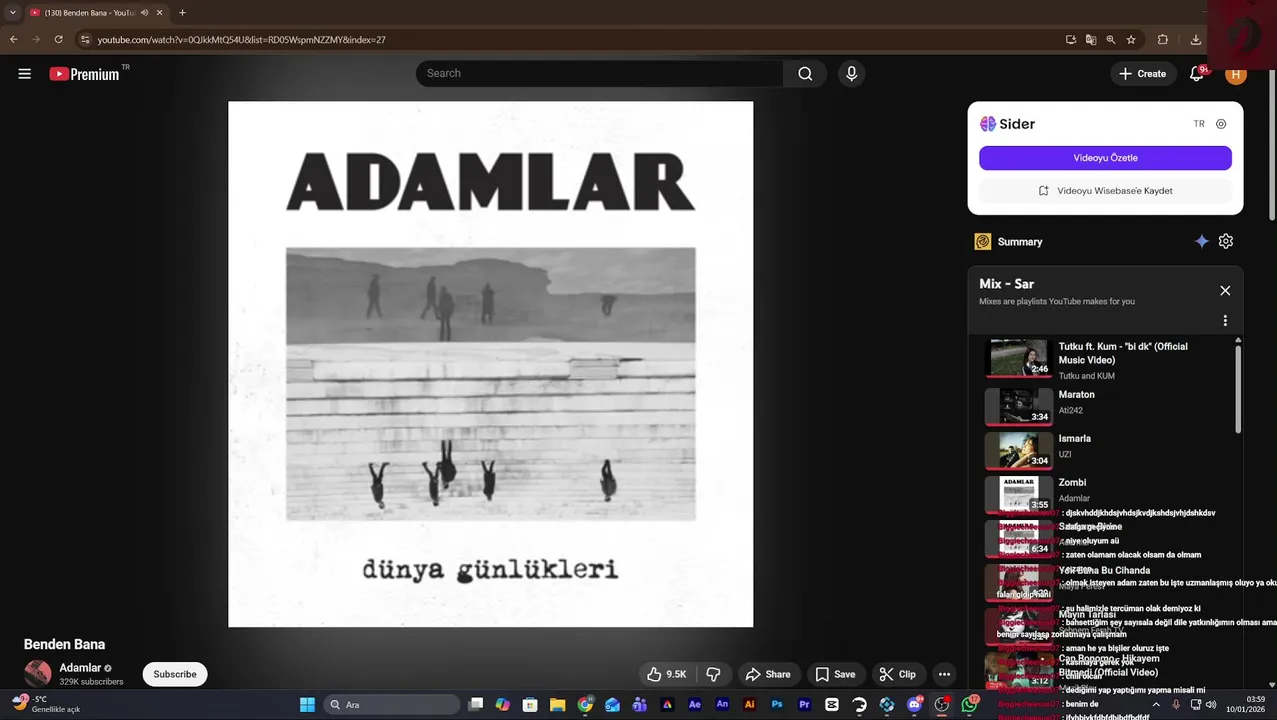Open Discord from taskbar
This screenshot has height=720, width=1277.
pyautogui.click(x=914, y=704)
